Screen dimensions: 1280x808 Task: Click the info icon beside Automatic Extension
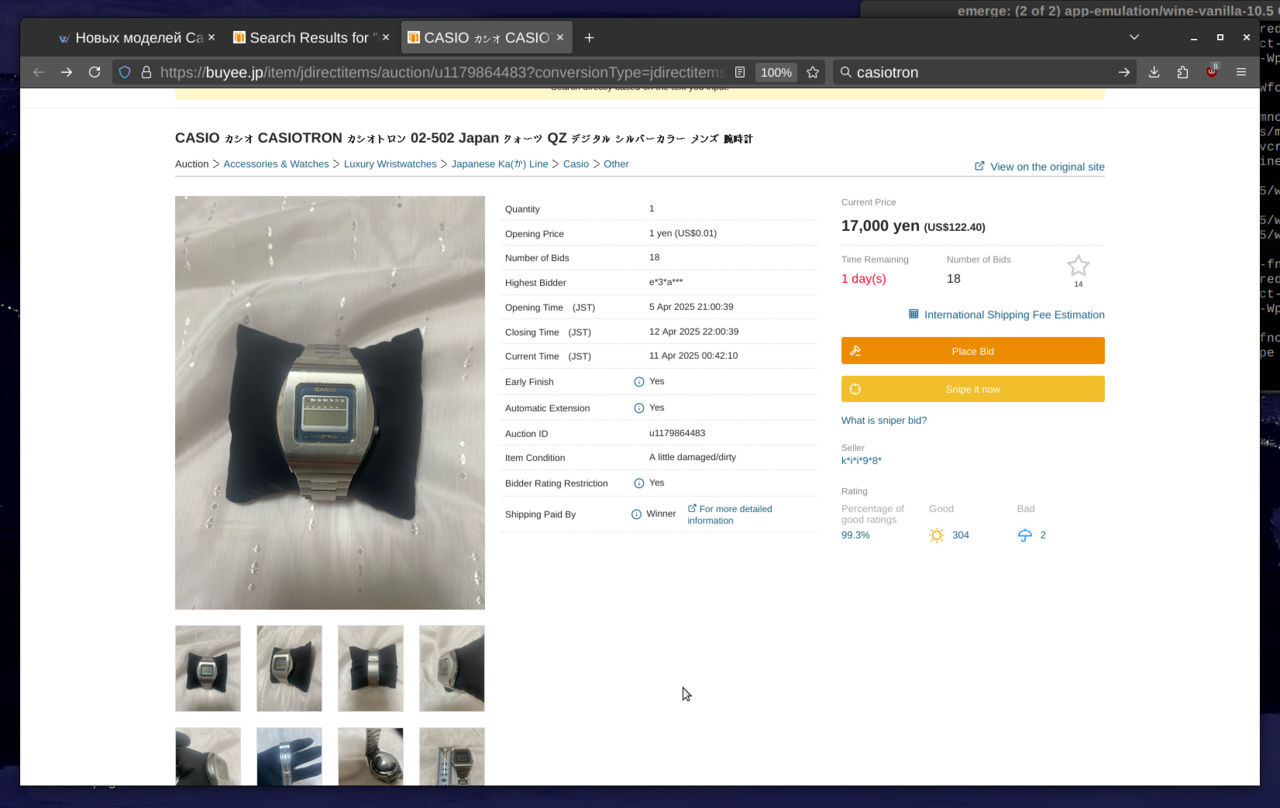tap(639, 408)
